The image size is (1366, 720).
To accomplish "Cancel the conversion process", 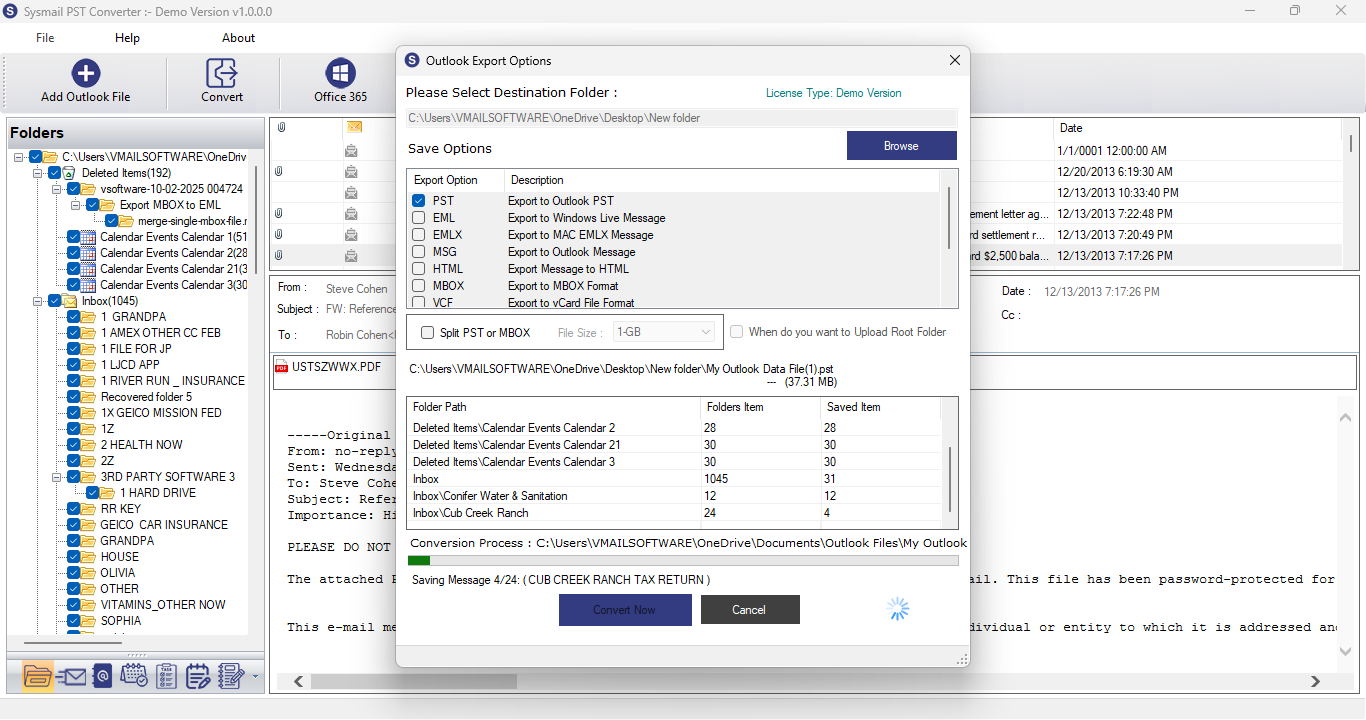I will pos(750,610).
